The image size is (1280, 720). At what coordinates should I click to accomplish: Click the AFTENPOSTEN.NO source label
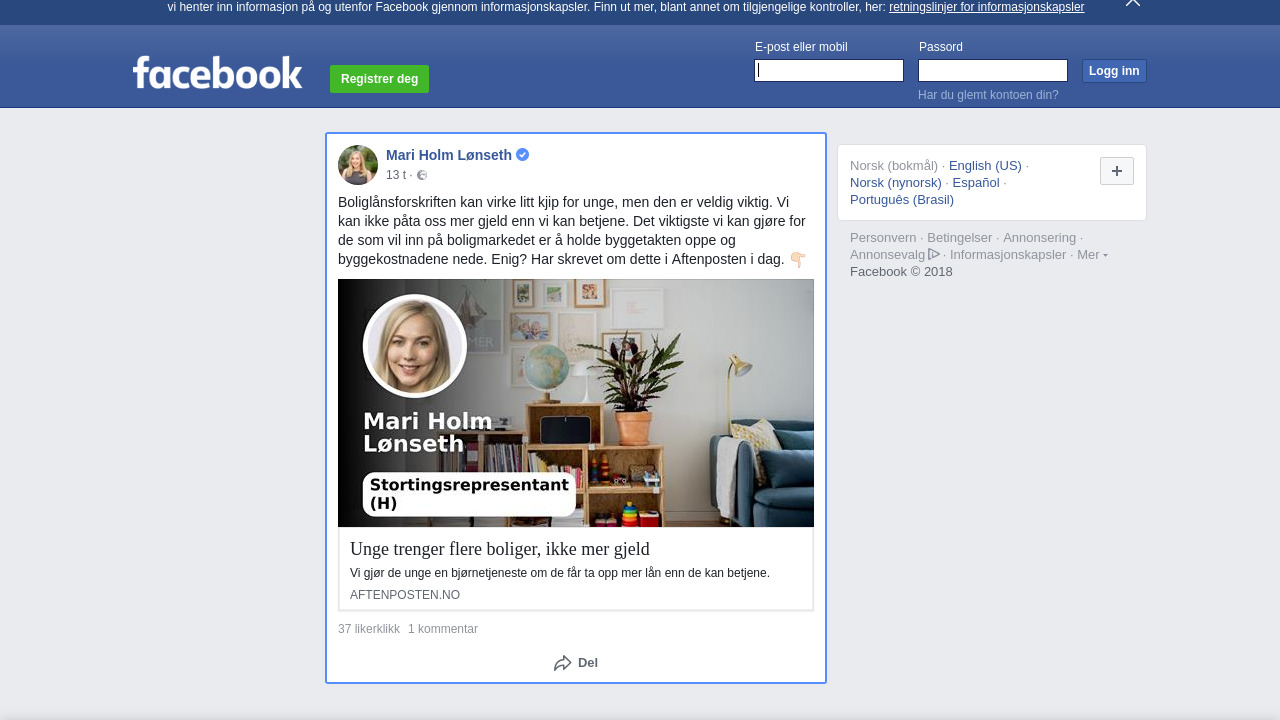click(405, 595)
